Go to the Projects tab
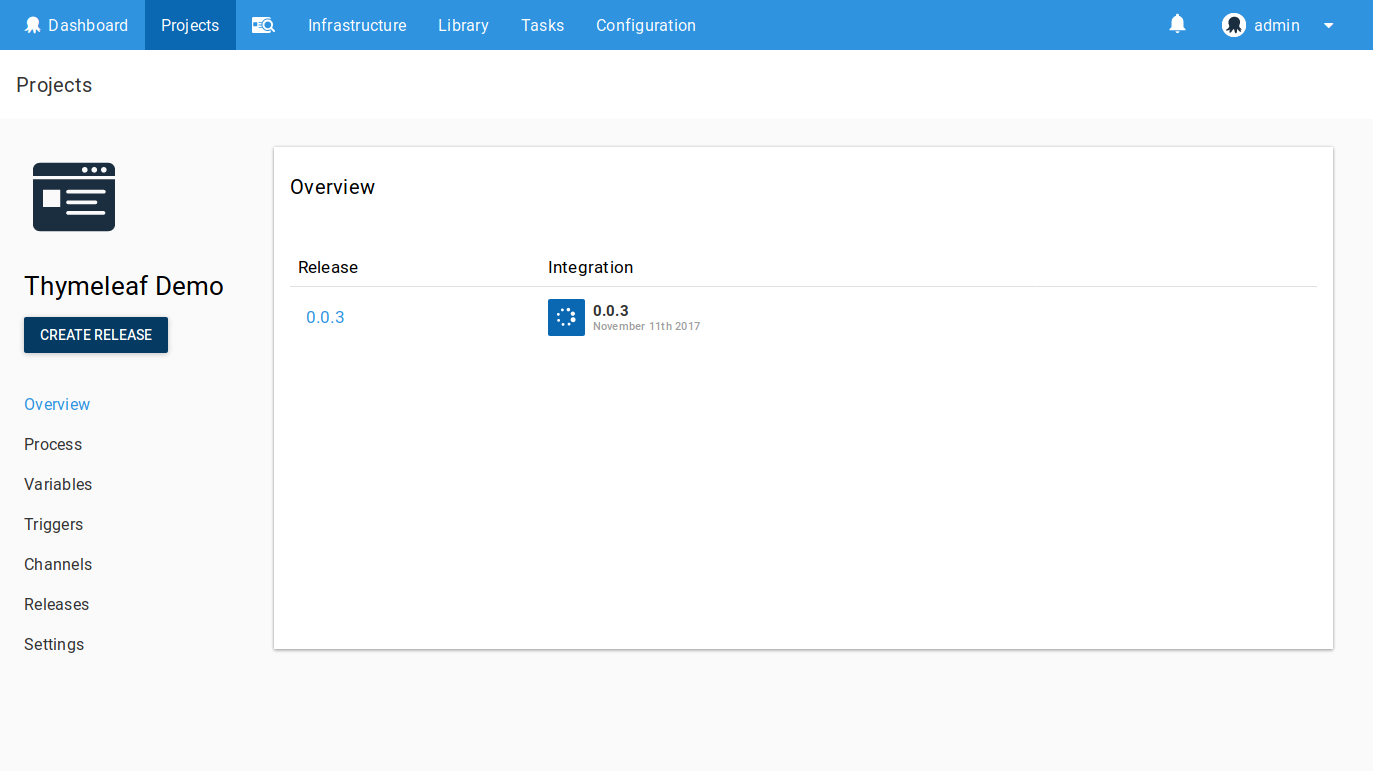This screenshot has width=1373, height=771. click(190, 25)
